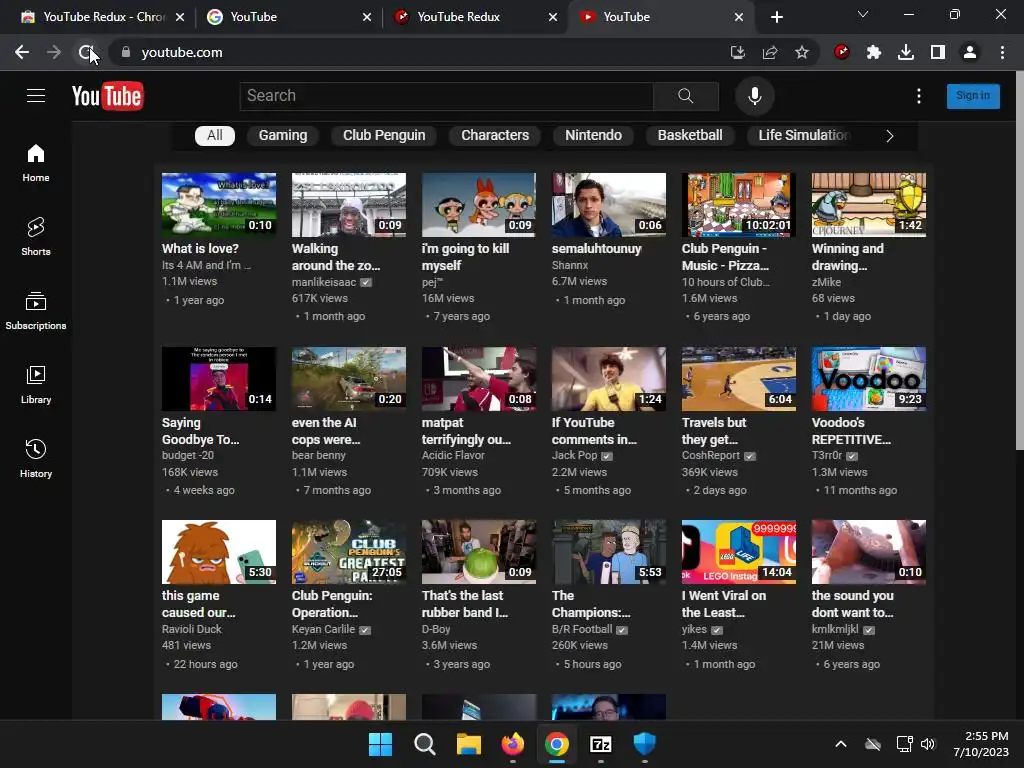The width and height of the screenshot is (1024, 768).
Task: Open Windows Security shield taskbar icon
Action: pyautogui.click(x=645, y=744)
